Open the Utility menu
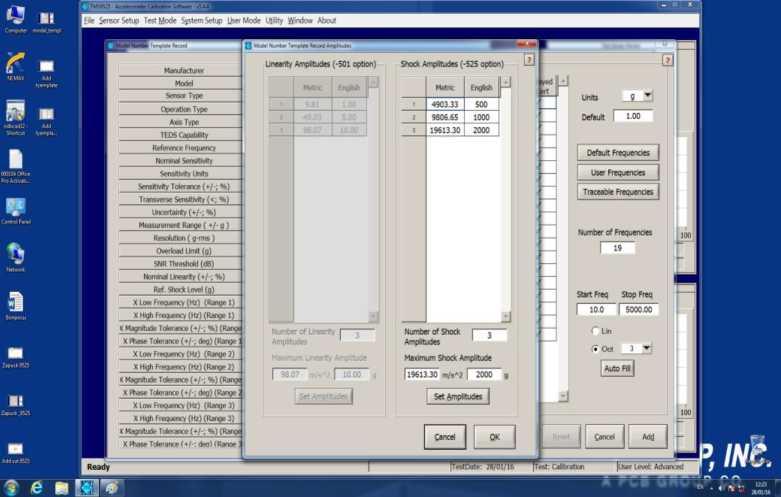This screenshot has height=497, width=781. click(274, 20)
